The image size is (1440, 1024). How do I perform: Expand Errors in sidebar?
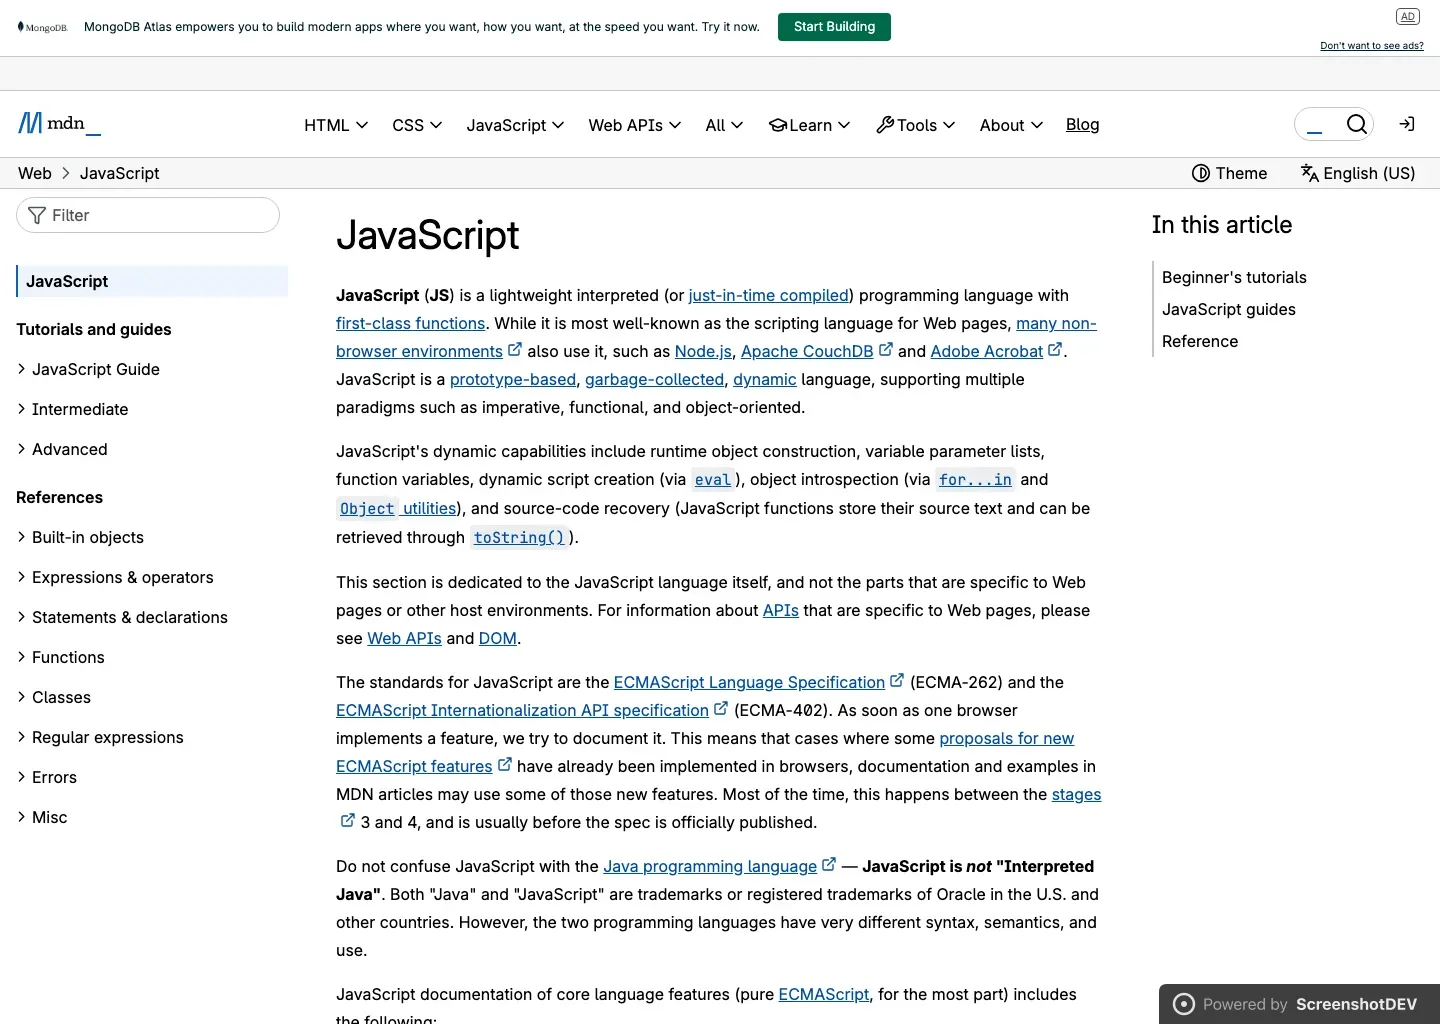(46, 777)
